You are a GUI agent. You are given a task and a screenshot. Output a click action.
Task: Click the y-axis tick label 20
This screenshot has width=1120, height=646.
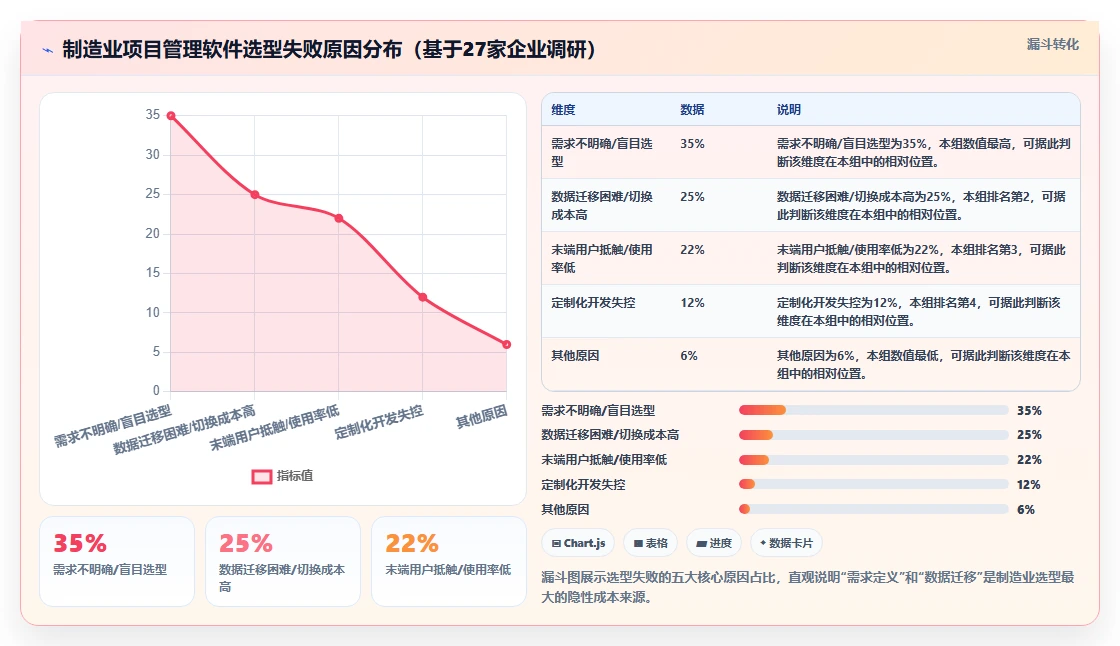[x=152, y=234]
